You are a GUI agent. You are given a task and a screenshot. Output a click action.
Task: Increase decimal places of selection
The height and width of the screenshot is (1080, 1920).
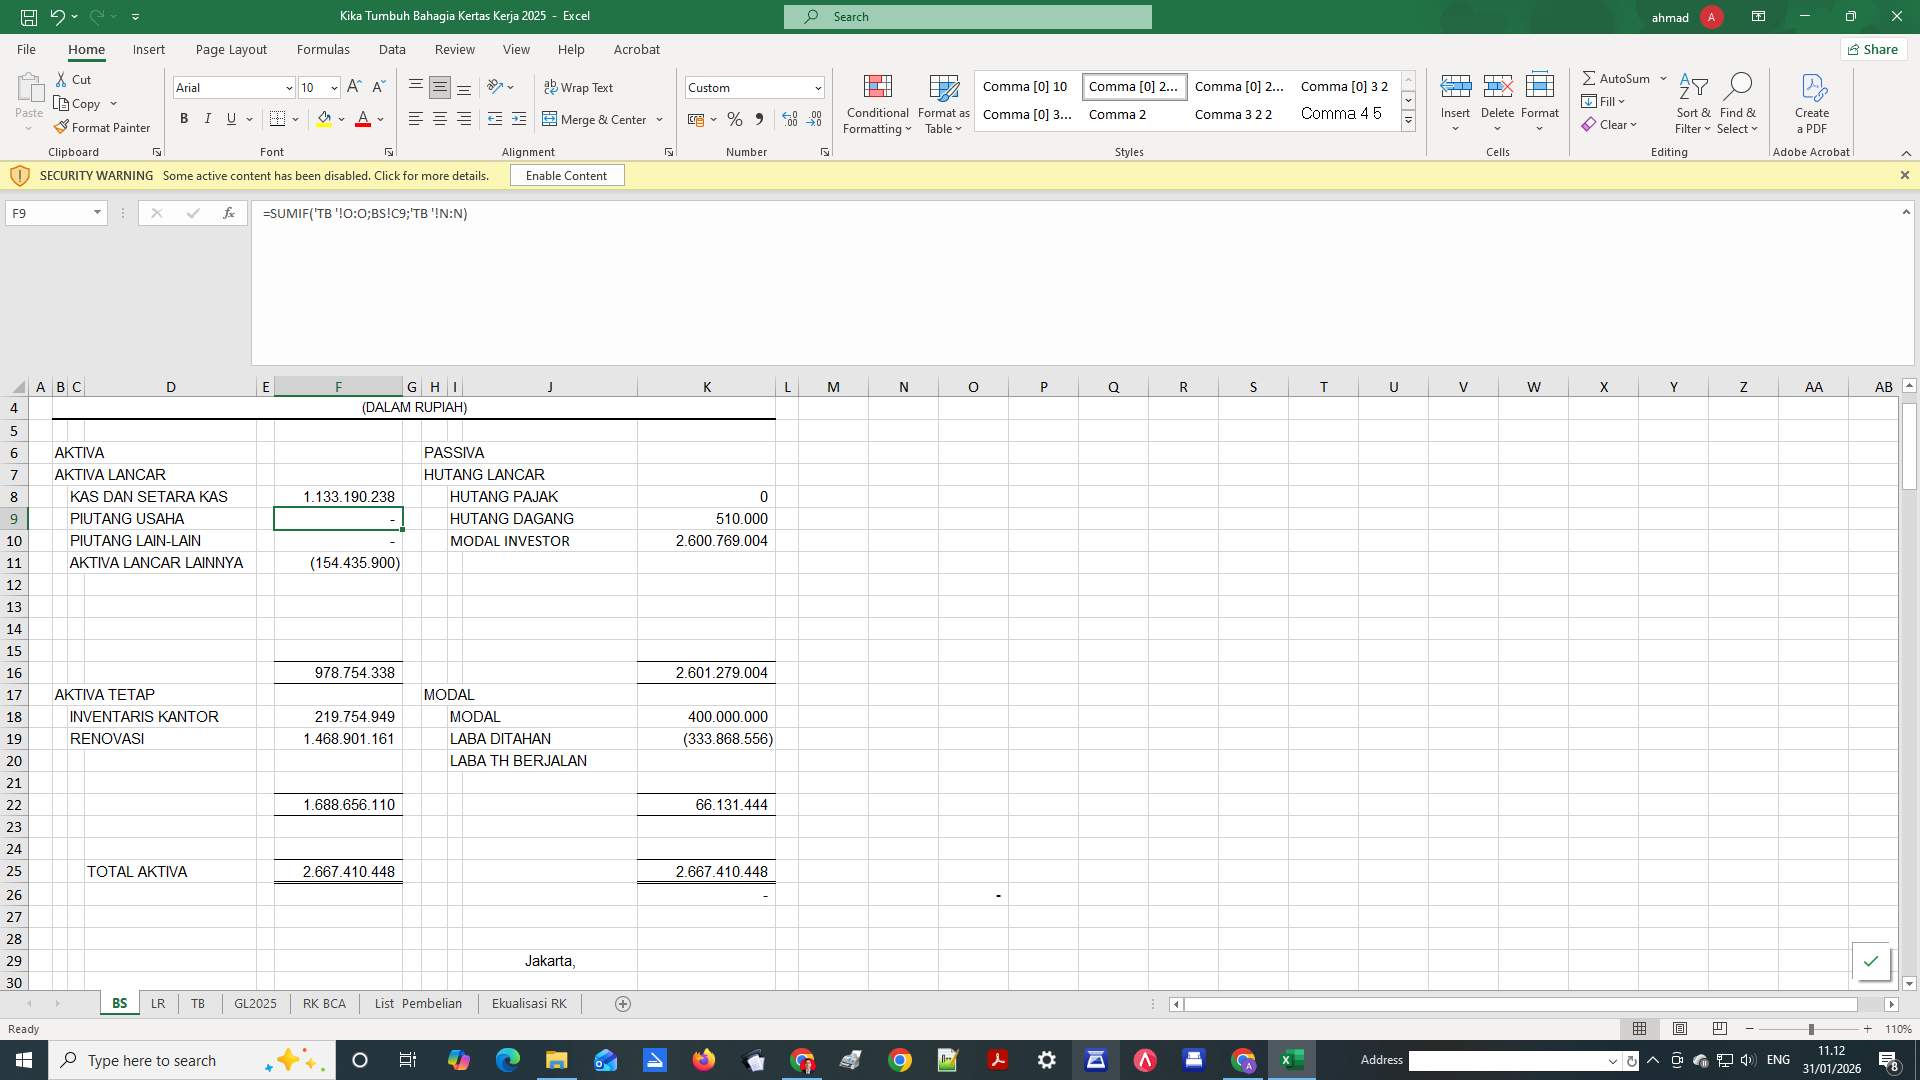pyautogui.click(x=789, y=119)
